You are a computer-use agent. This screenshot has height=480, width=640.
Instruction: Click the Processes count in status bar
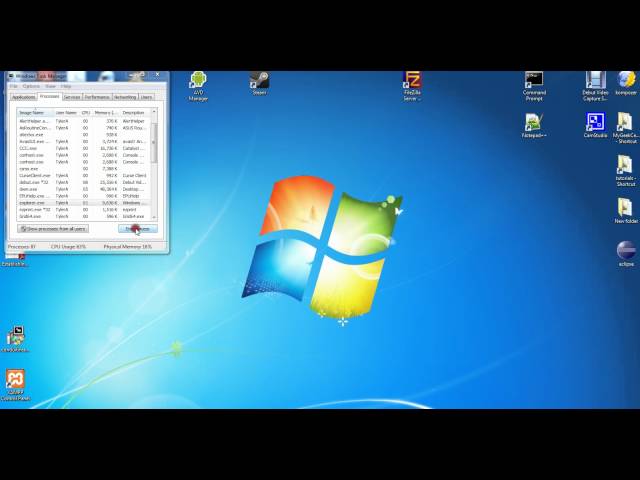point(22,247)
